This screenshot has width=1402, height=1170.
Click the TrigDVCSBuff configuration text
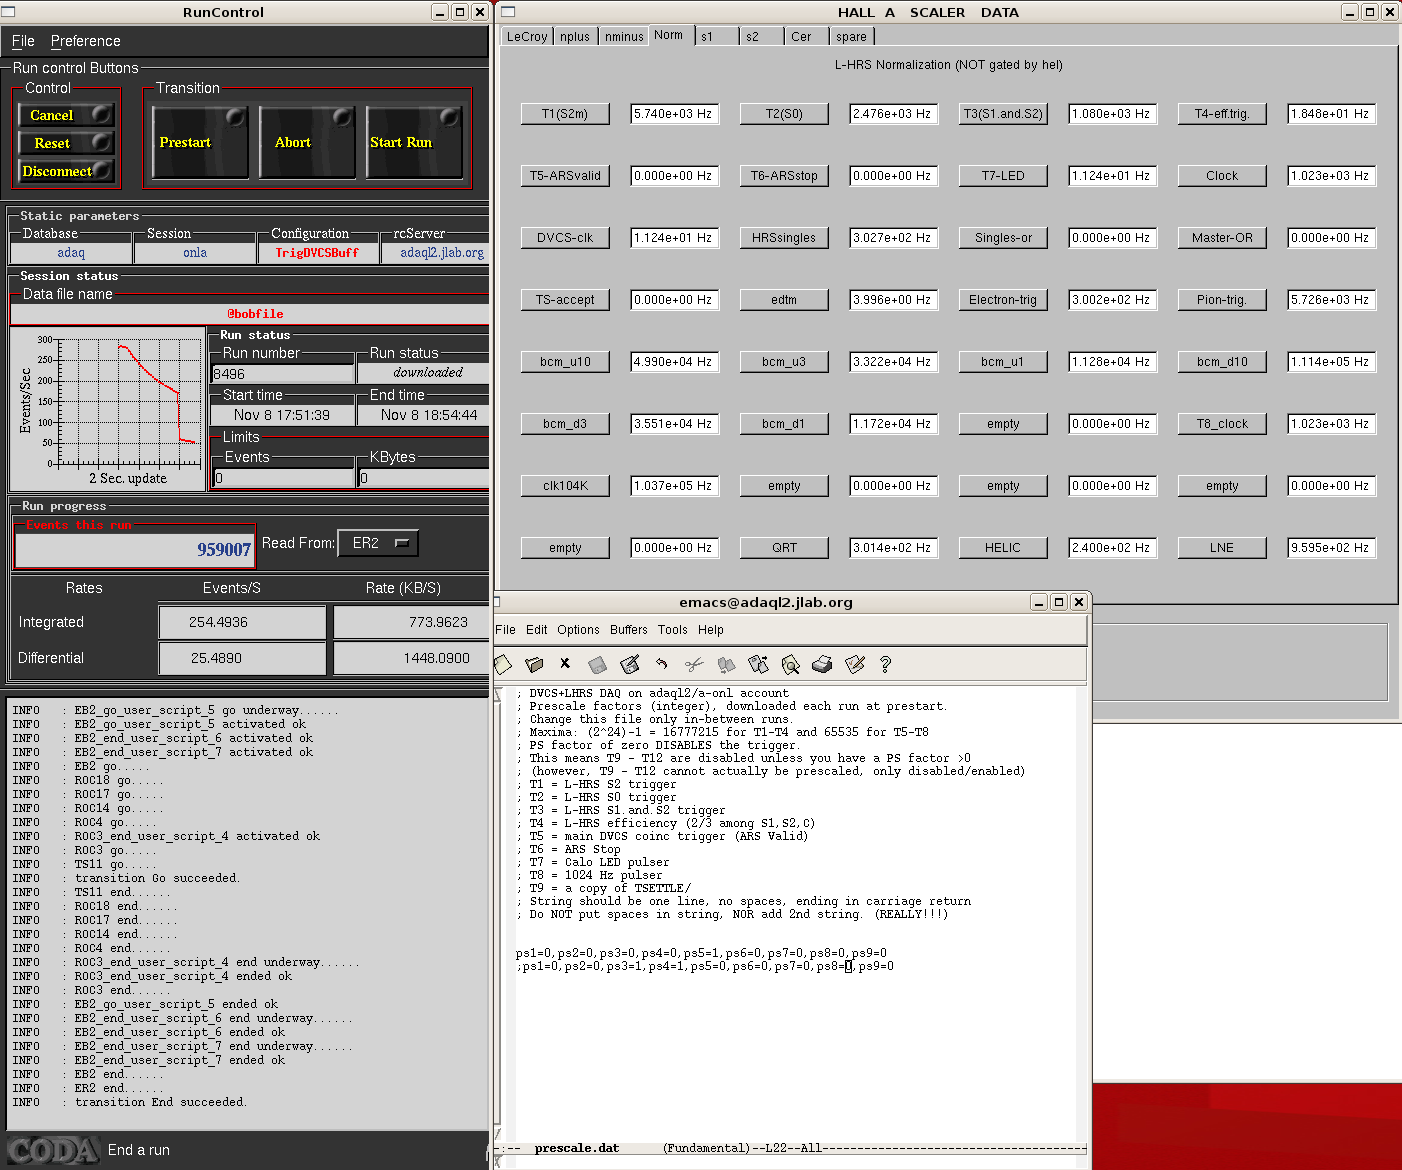317,253
